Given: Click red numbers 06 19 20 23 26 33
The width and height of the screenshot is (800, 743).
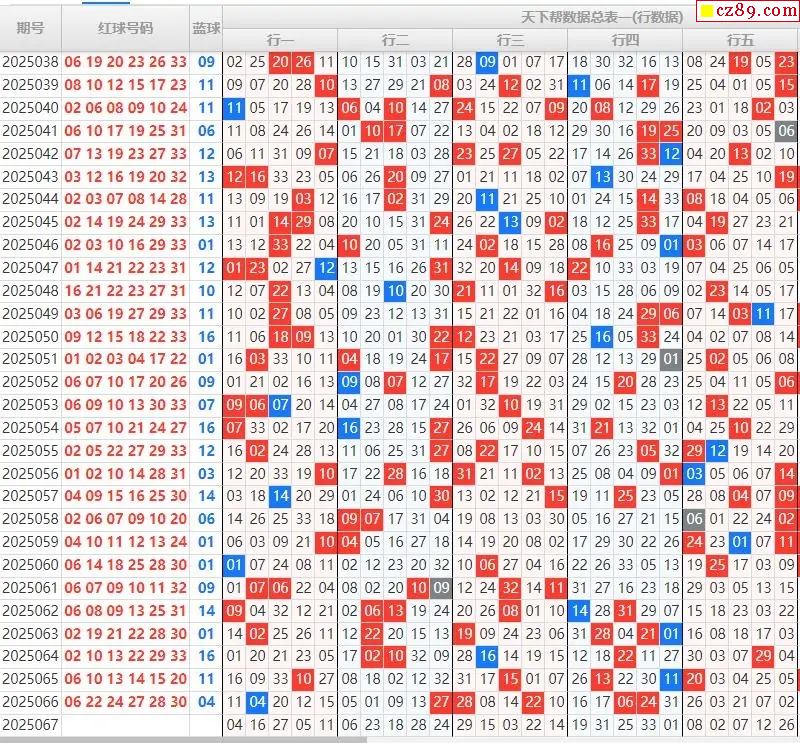Looking at the screenshot, I should pyautogui.click(x=126, y=62).
